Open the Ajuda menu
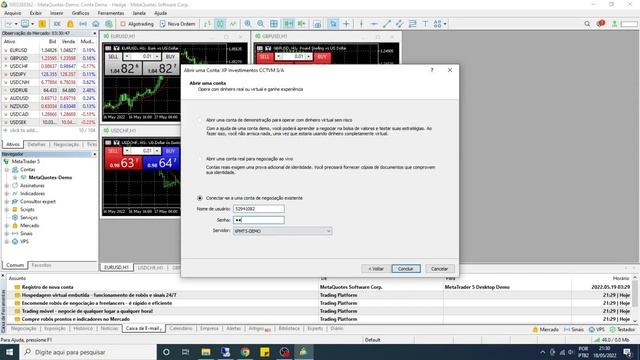This screenshot has height=360, width=640. click(160, 13)
